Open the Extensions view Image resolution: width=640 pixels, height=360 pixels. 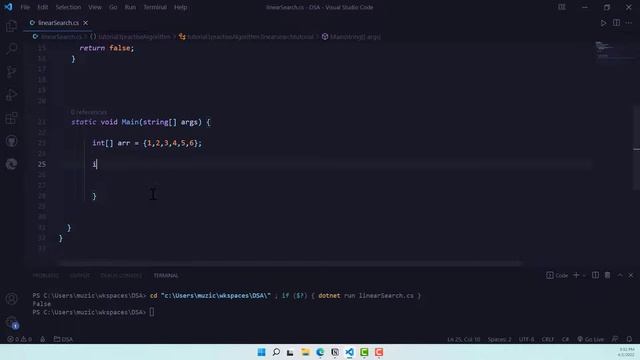coord(11,118)
